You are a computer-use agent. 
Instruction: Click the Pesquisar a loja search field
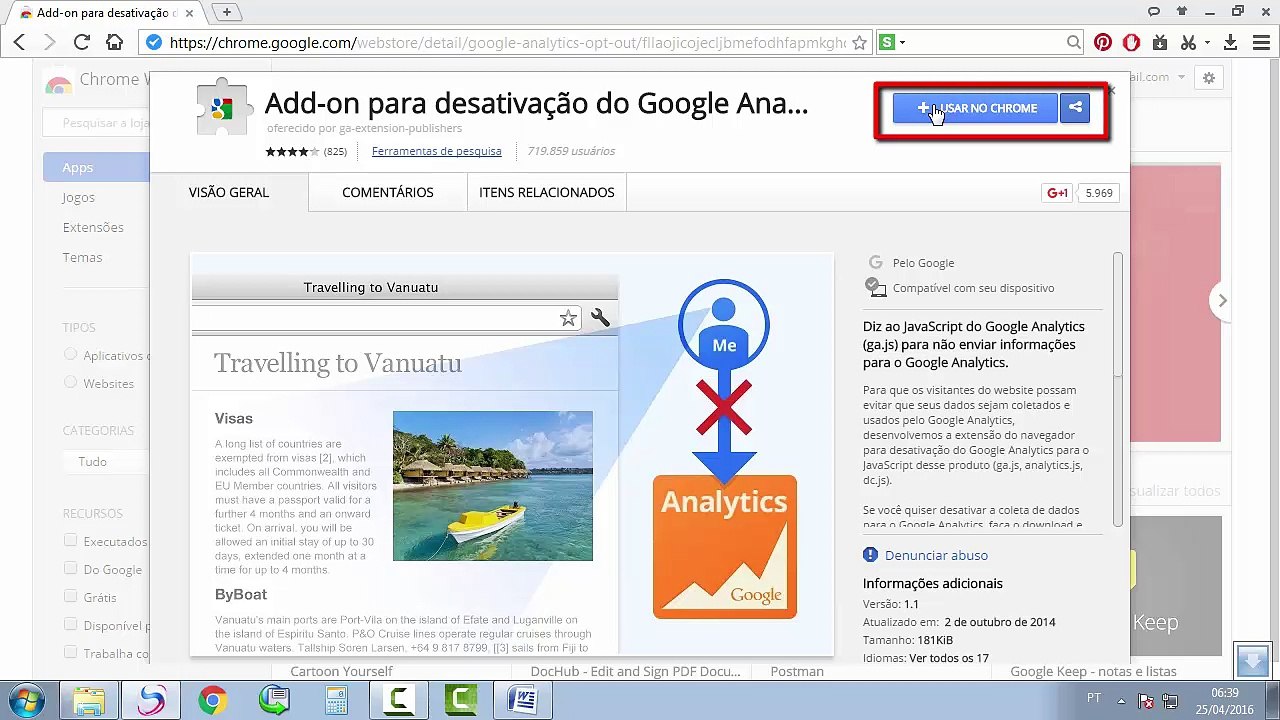[x=95, y=123]
